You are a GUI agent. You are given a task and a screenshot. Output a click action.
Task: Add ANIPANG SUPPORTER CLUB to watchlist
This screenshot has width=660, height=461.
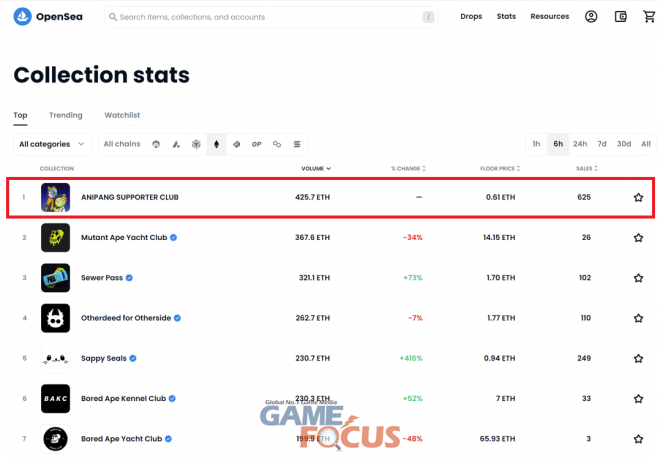tap(638, 197)
